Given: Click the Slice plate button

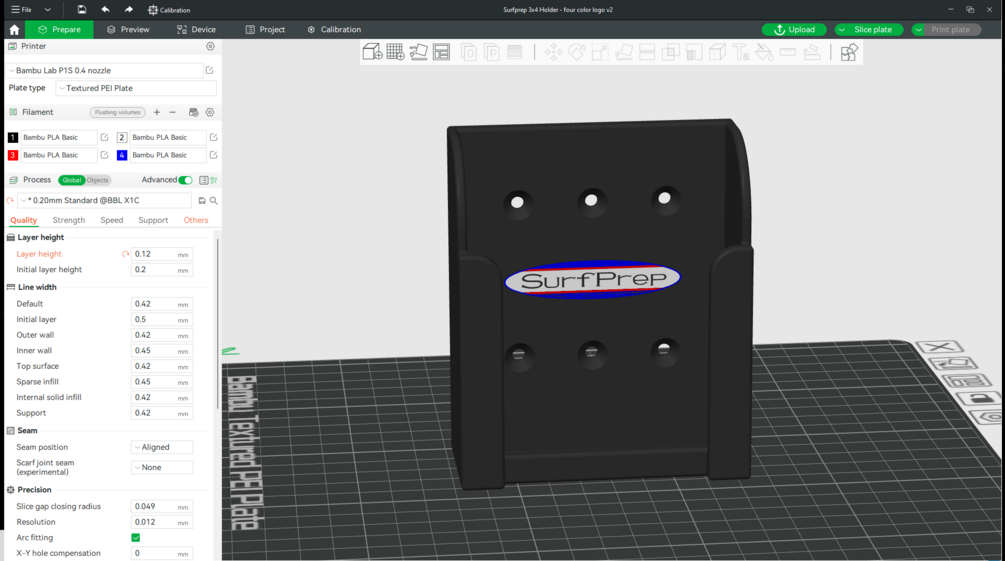Looking at the screenshot, I should 875,29.
